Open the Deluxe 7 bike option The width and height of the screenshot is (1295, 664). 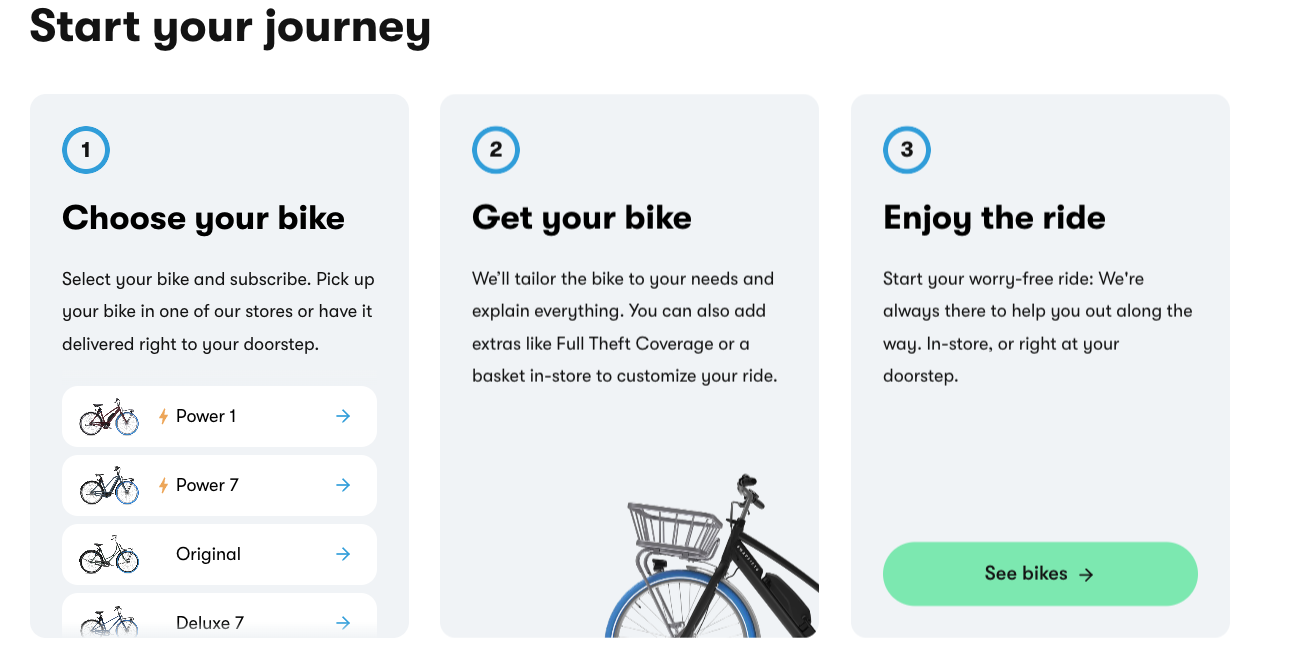(219, 615)
